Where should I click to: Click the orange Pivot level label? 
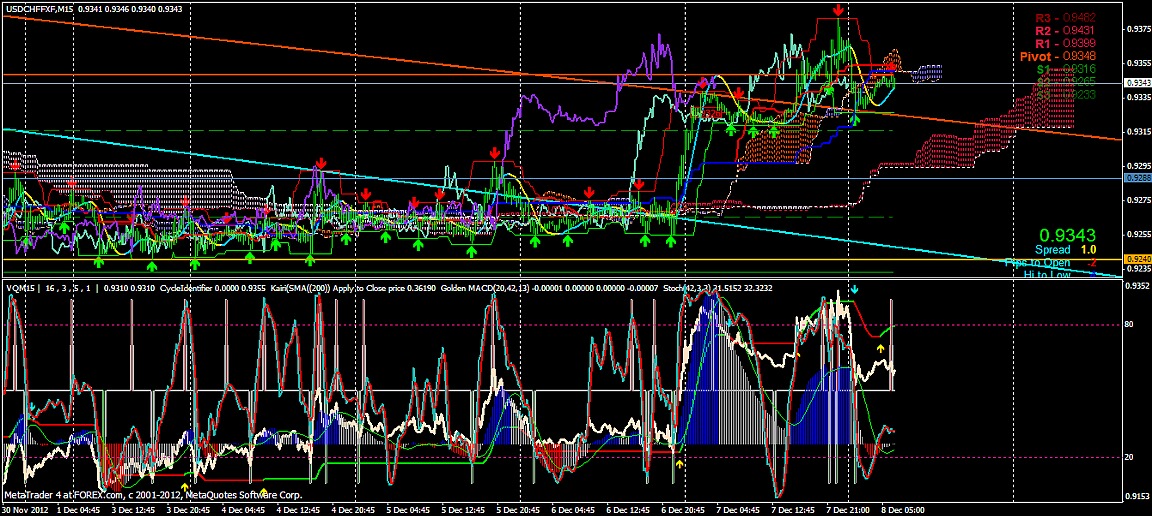coord(1058,57)
